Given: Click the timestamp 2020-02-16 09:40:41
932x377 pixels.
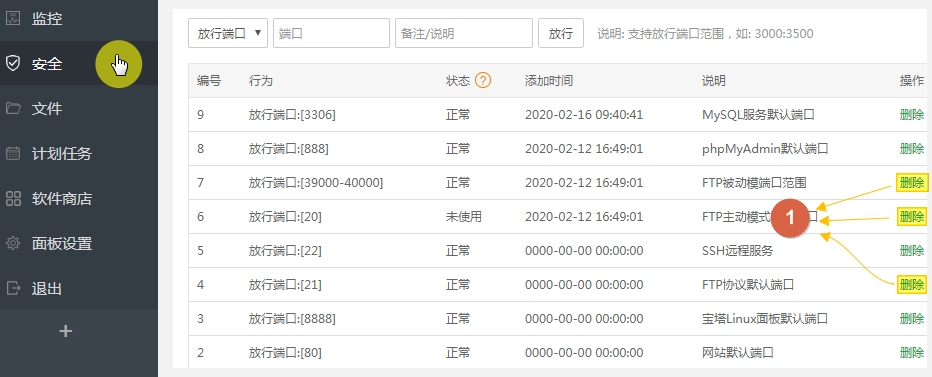Looking at the screenshot, I should pos(584,115).
